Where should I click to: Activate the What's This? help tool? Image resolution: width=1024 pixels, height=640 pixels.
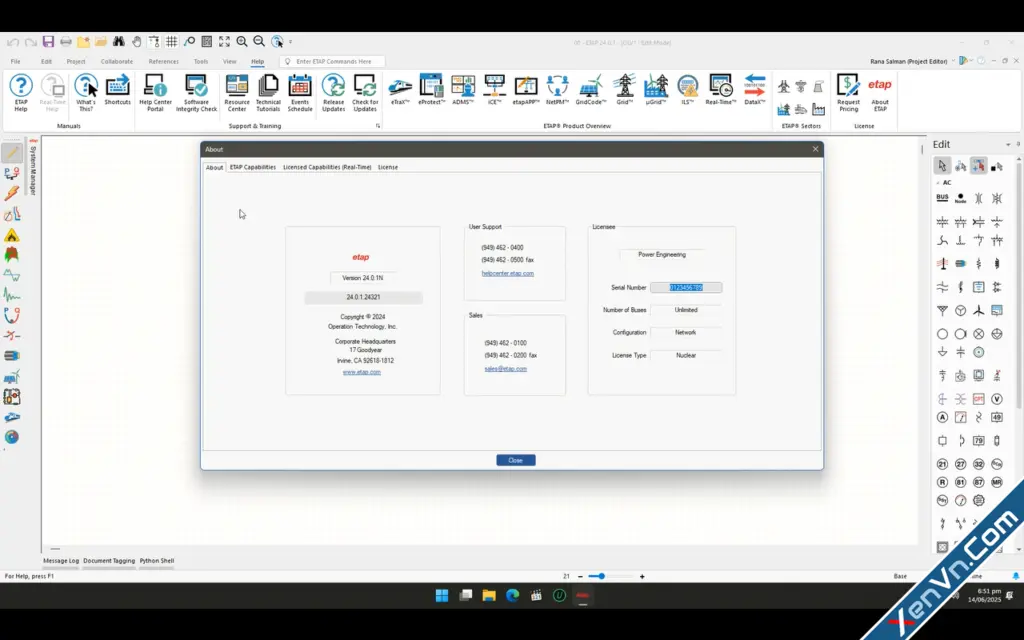pos(86,93)
